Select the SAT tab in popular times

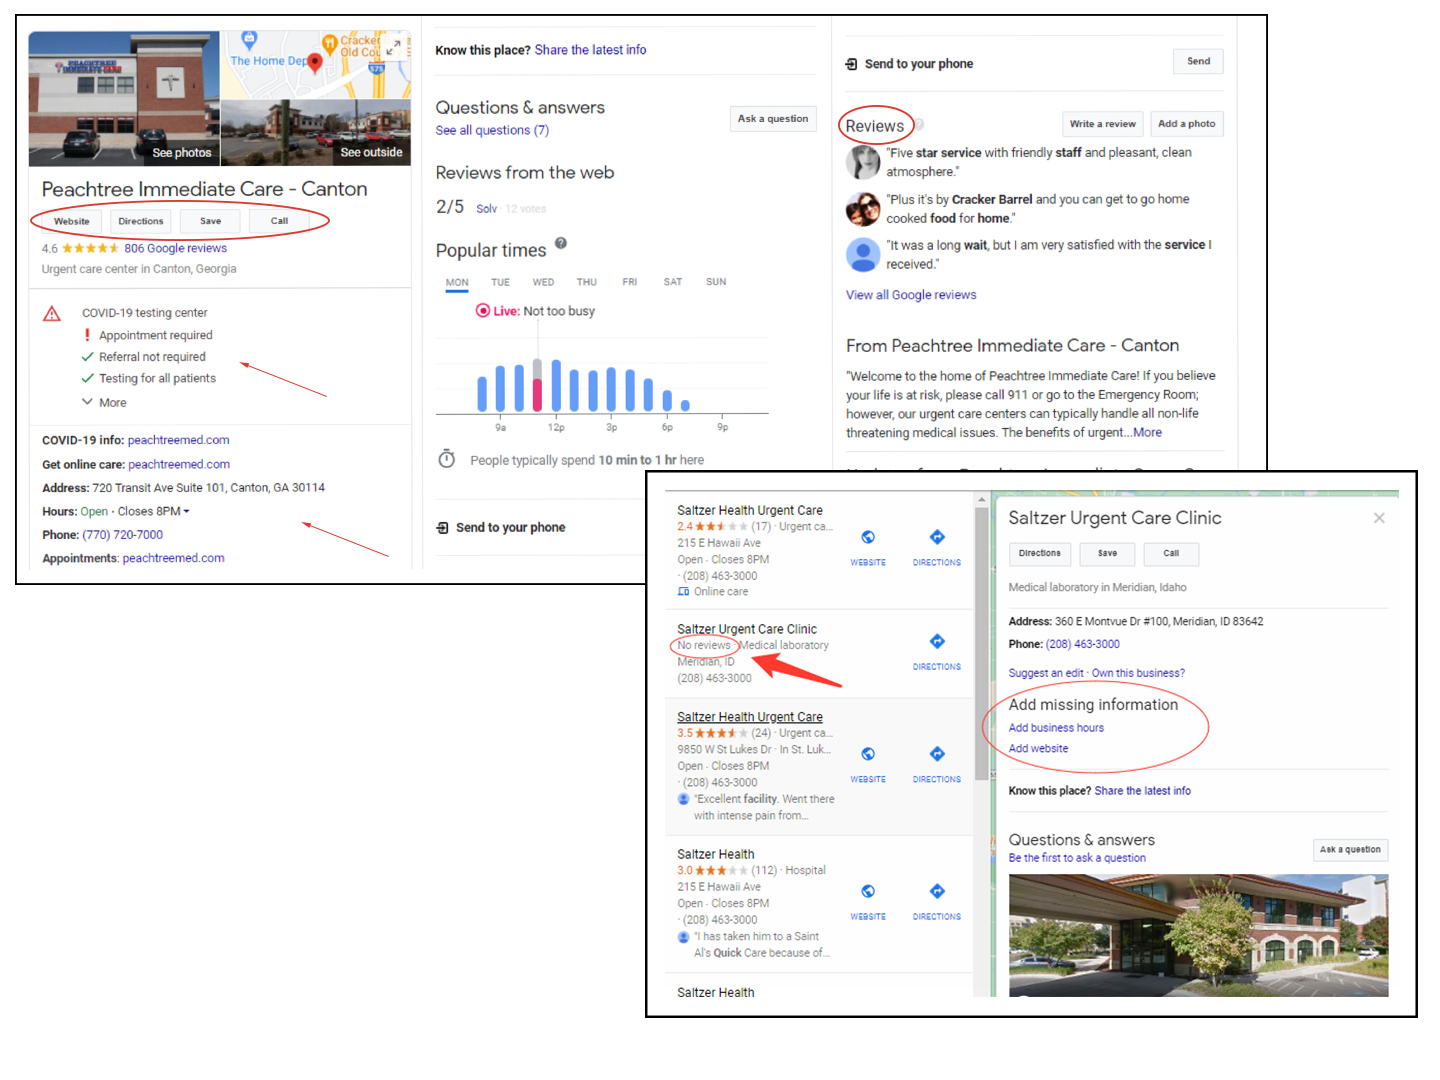coord(672,282)
